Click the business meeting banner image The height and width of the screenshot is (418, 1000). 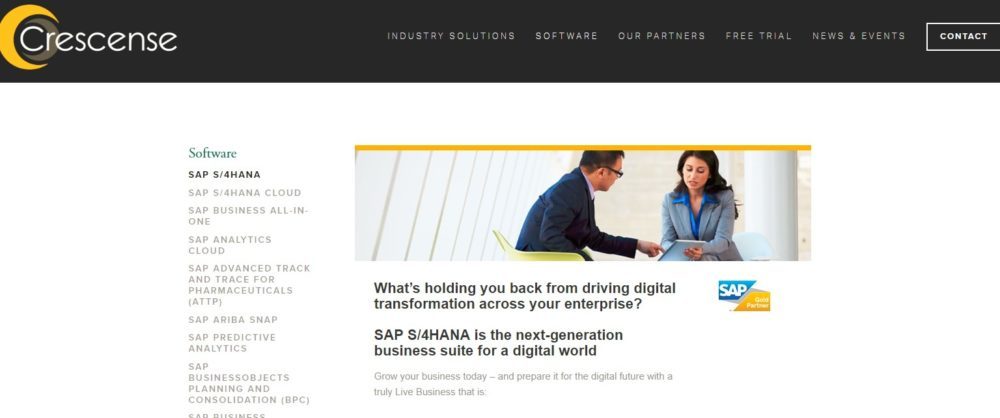582,206
